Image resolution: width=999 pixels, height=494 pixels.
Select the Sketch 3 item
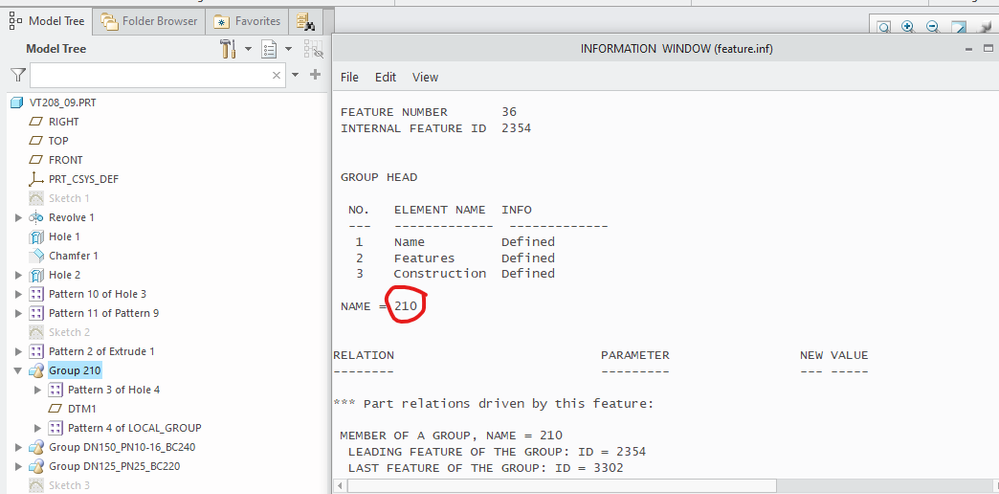[69, 485]
